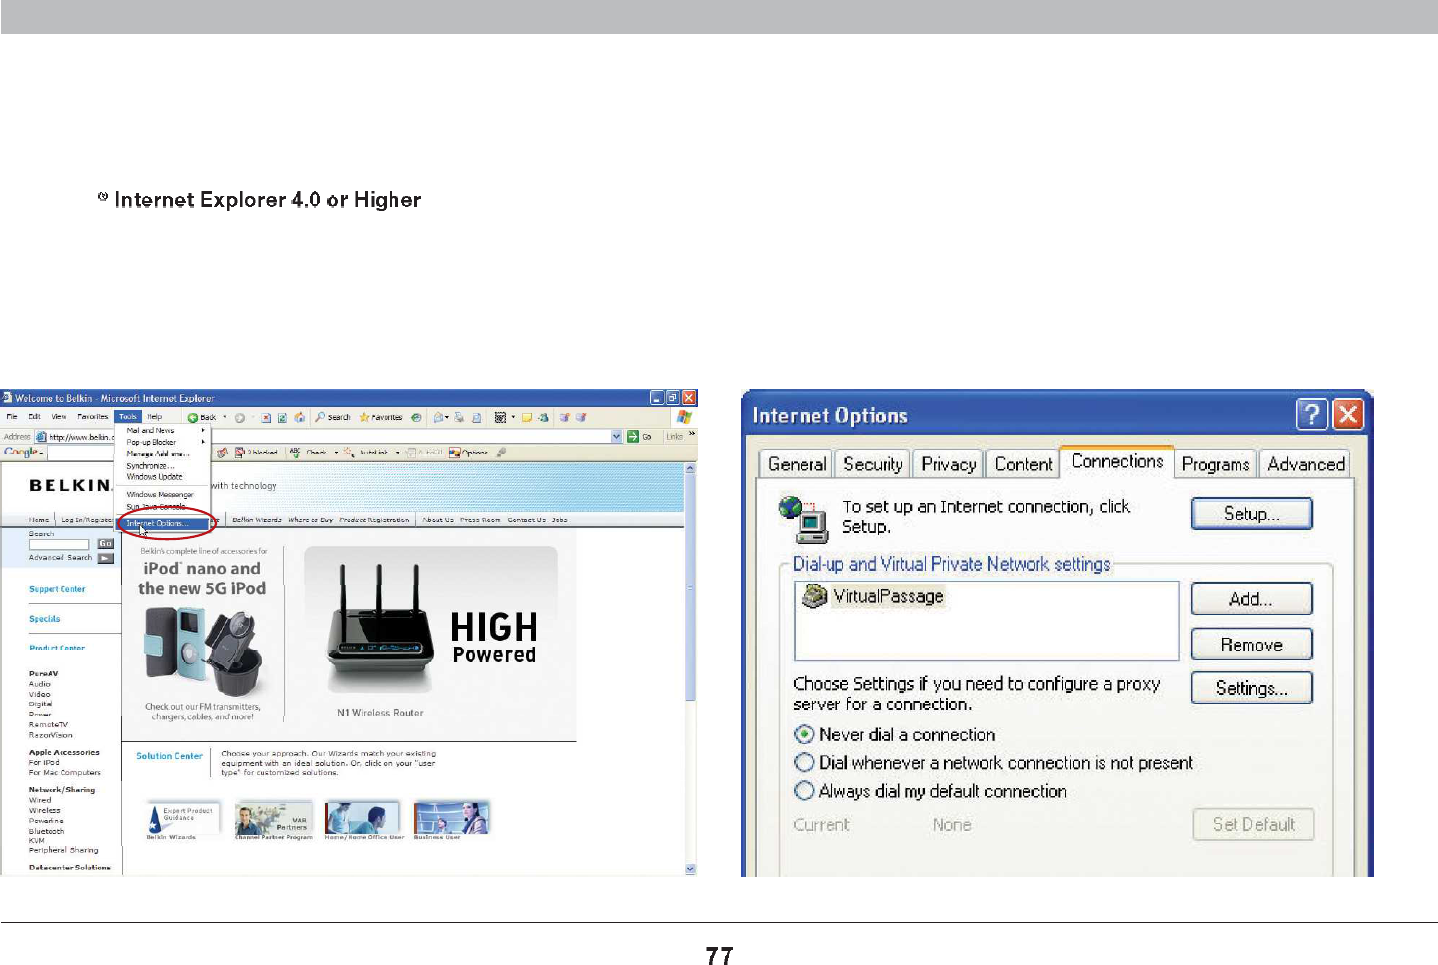Image resolution: width=1438 pixels, height=965 pixels.
Task: Expand Pop-up Blocker submenu
Action: coord(203,442)
